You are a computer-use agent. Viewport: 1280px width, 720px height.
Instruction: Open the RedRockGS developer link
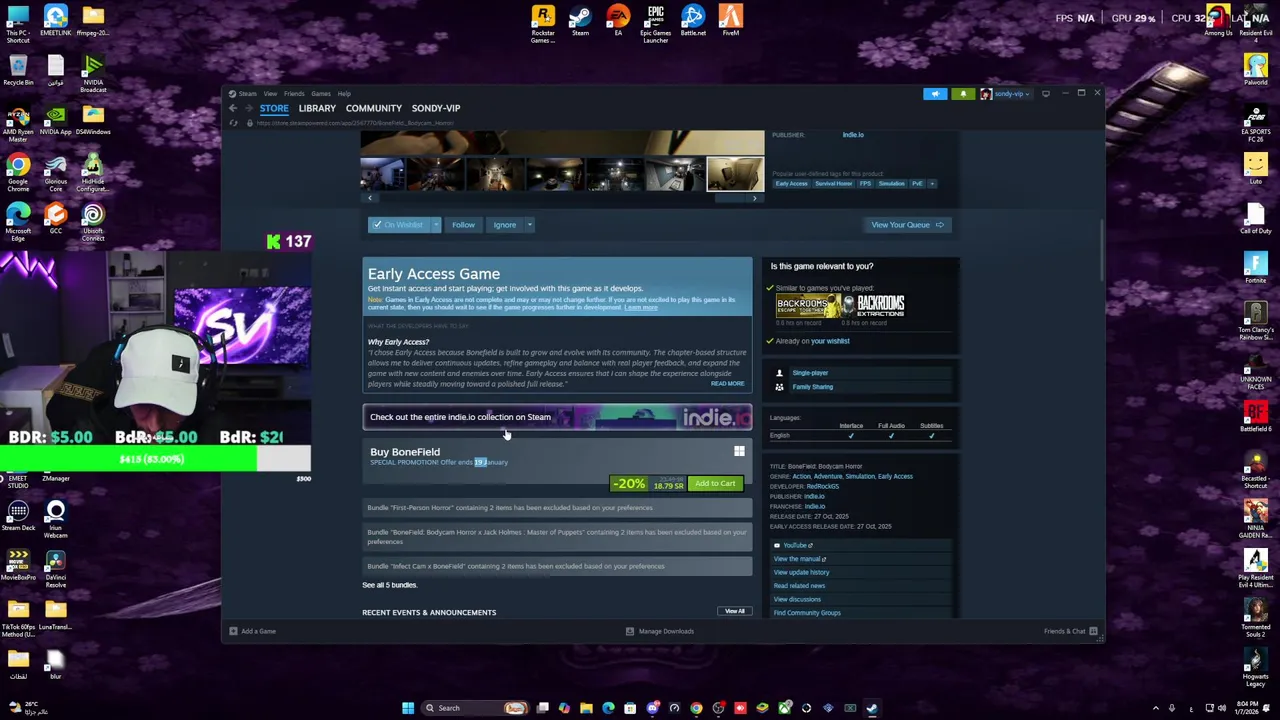click(823, 486)
